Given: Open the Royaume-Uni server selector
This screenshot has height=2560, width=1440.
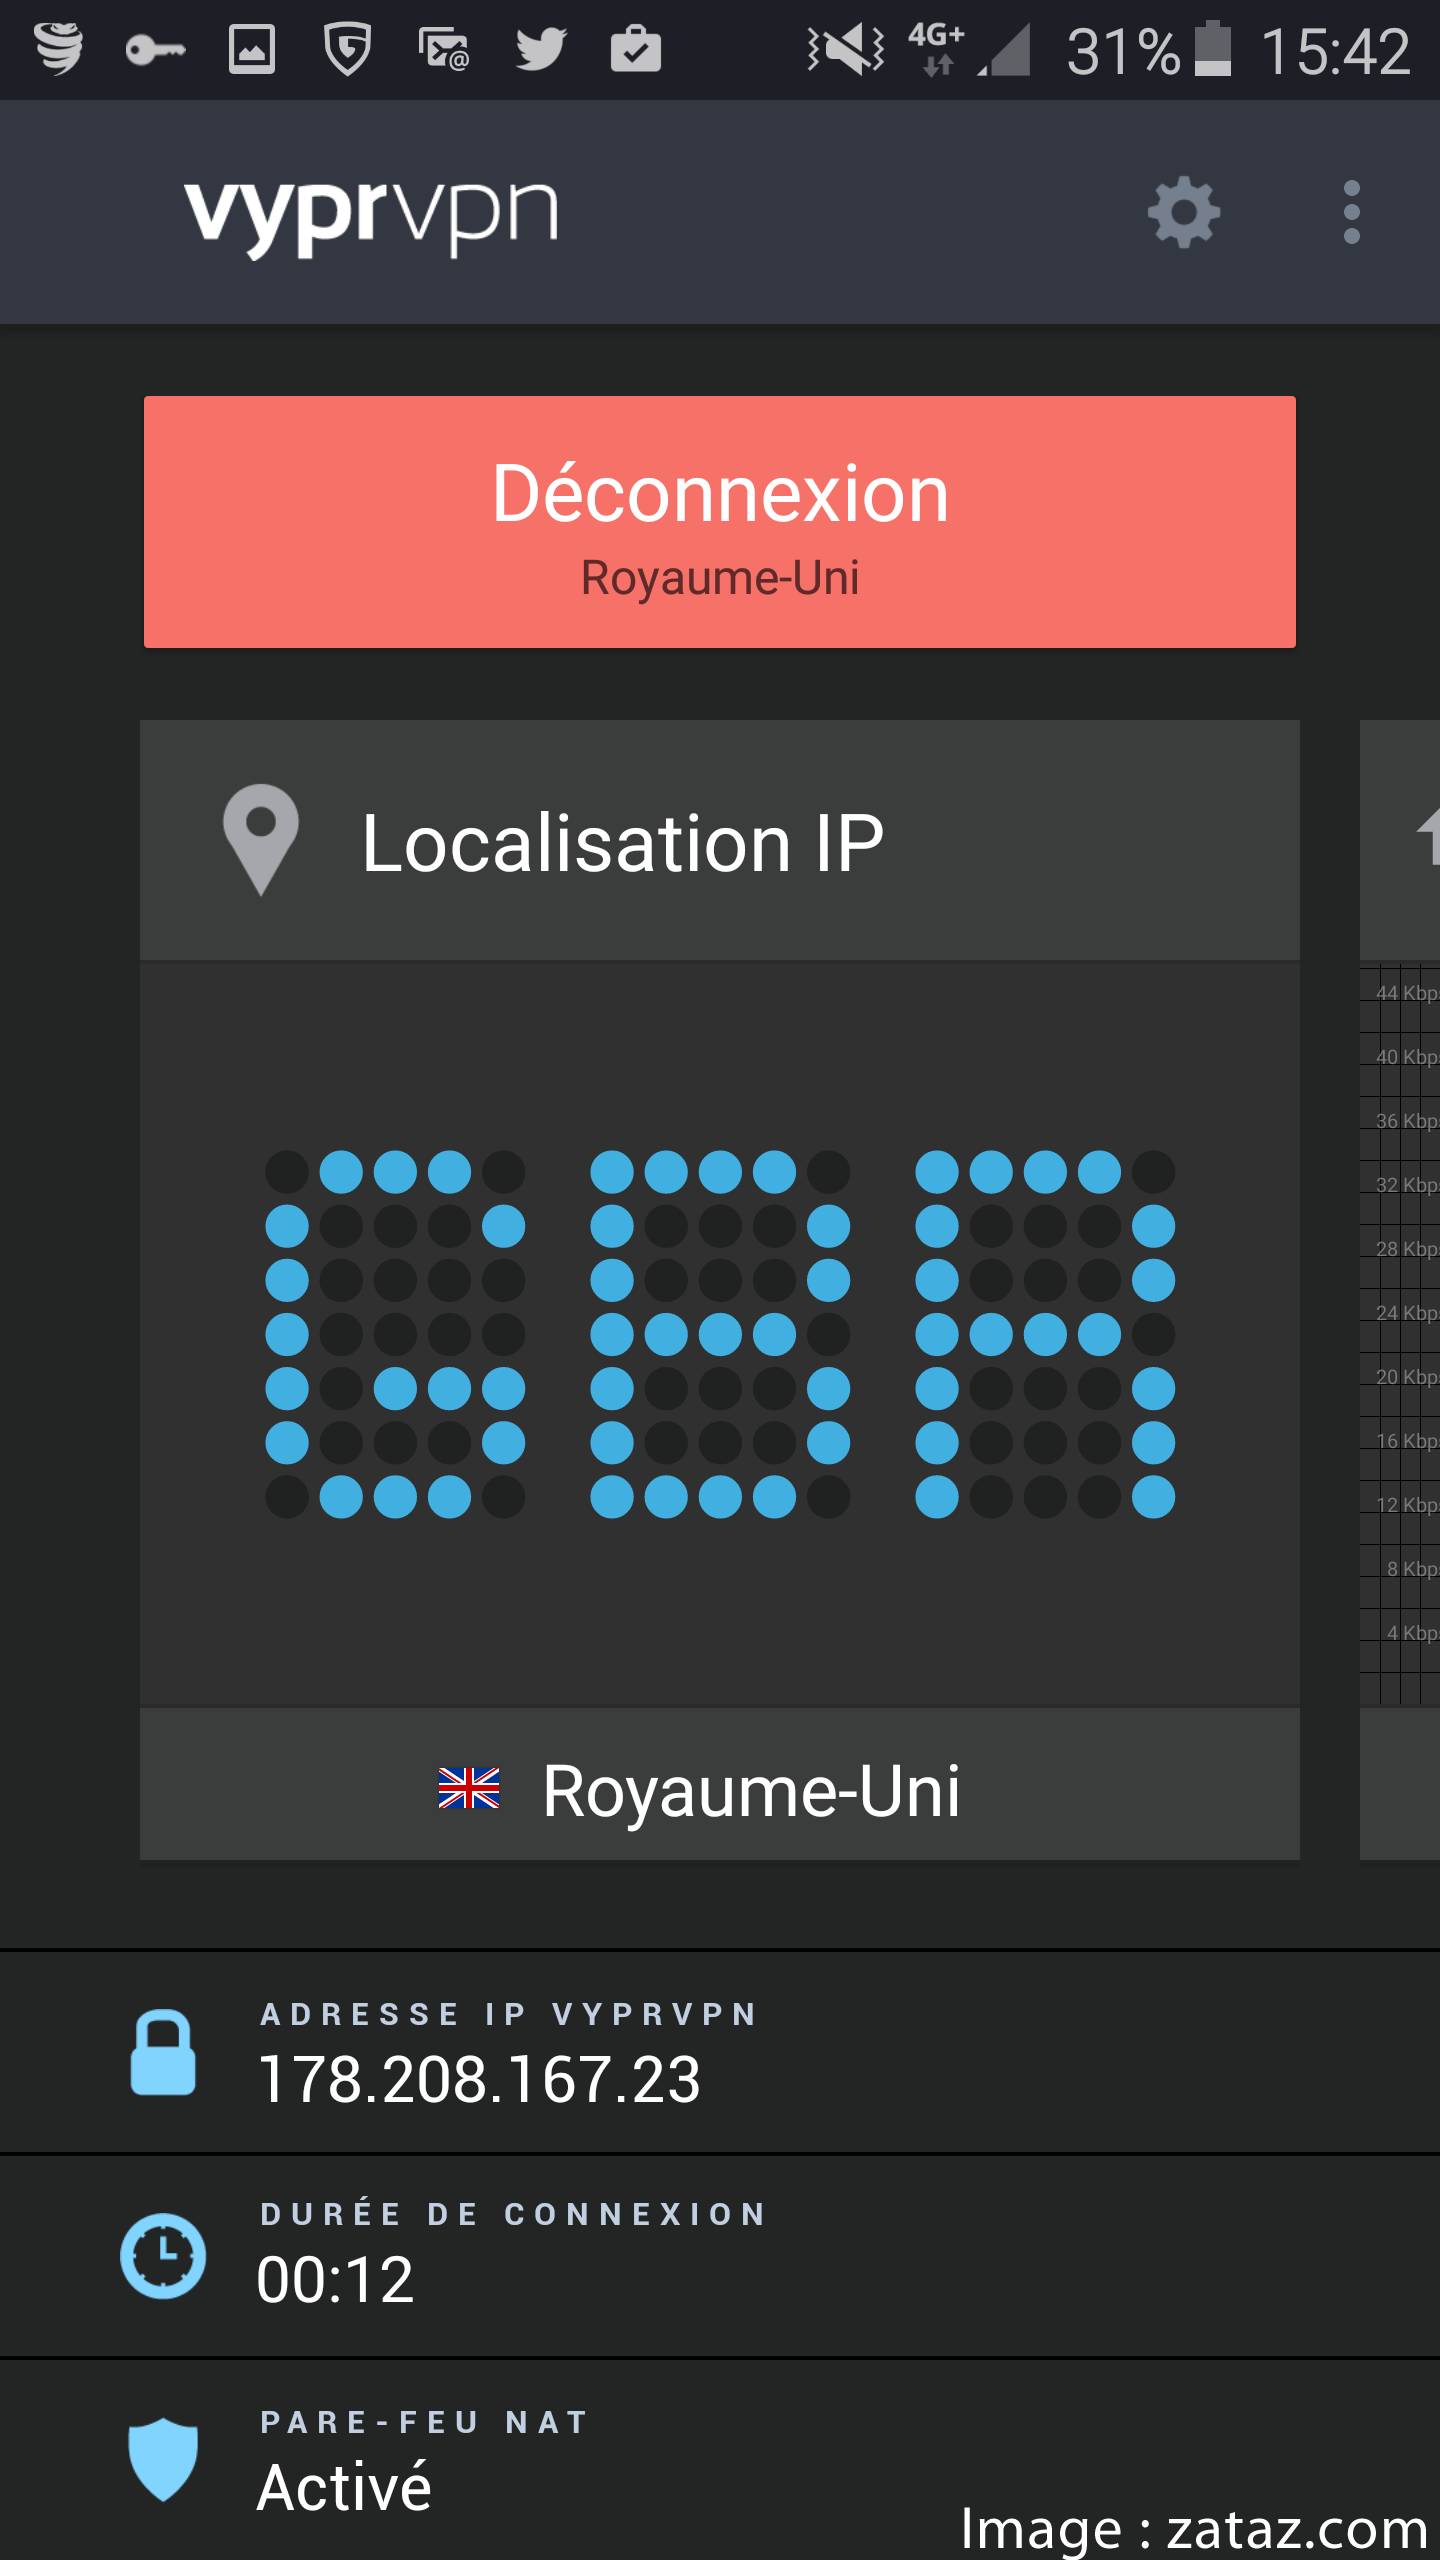Looking at the screenshot, I should pos(720,1784).
